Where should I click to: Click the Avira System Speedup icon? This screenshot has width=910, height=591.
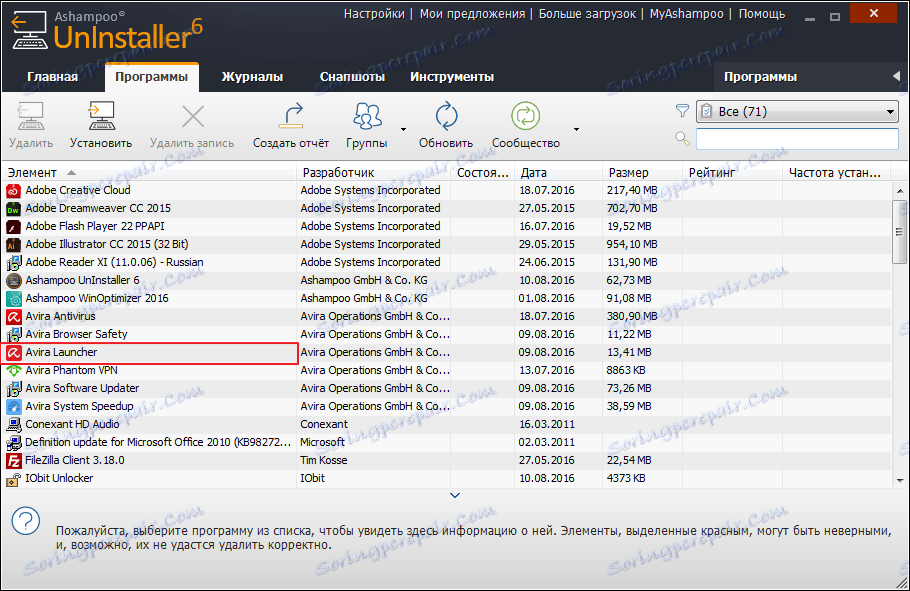(13, 406)
